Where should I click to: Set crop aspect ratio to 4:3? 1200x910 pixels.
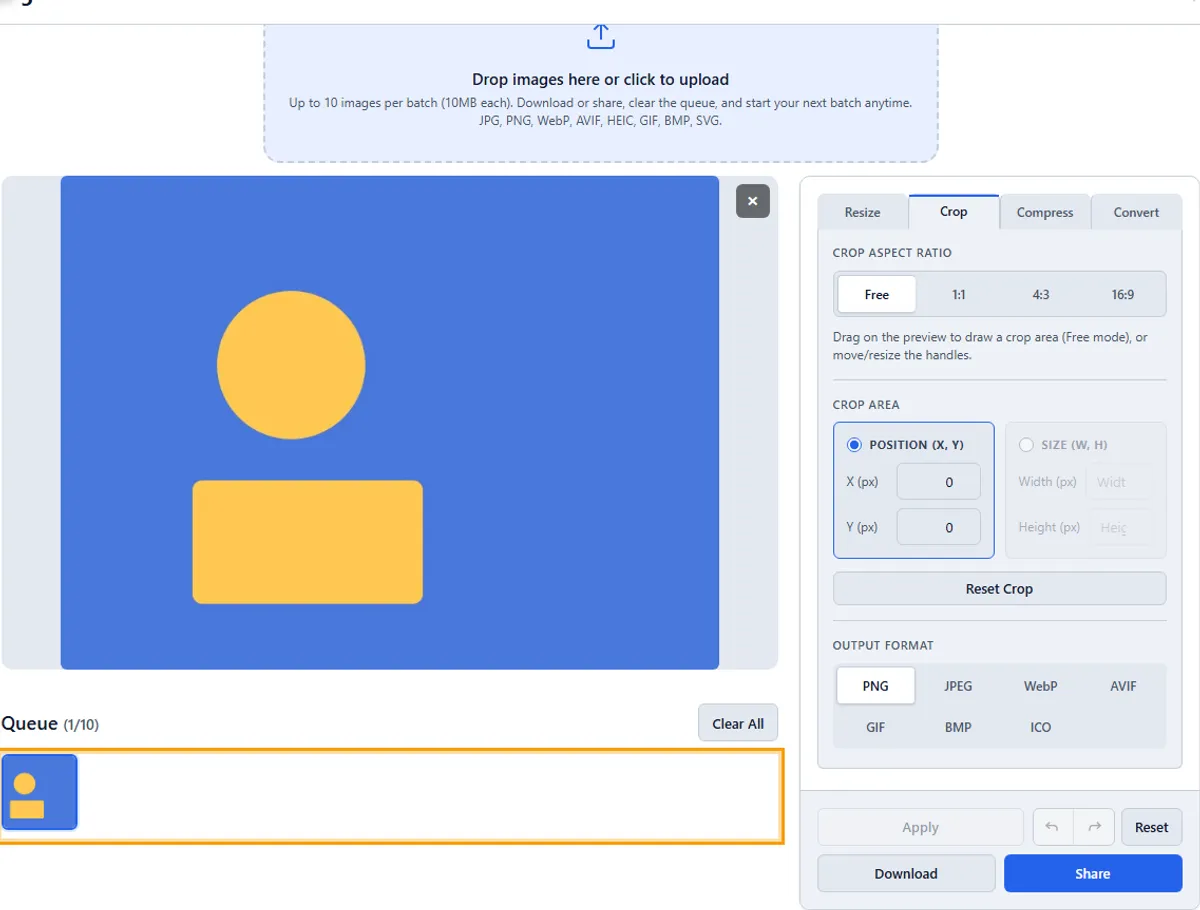[1041, 295]
